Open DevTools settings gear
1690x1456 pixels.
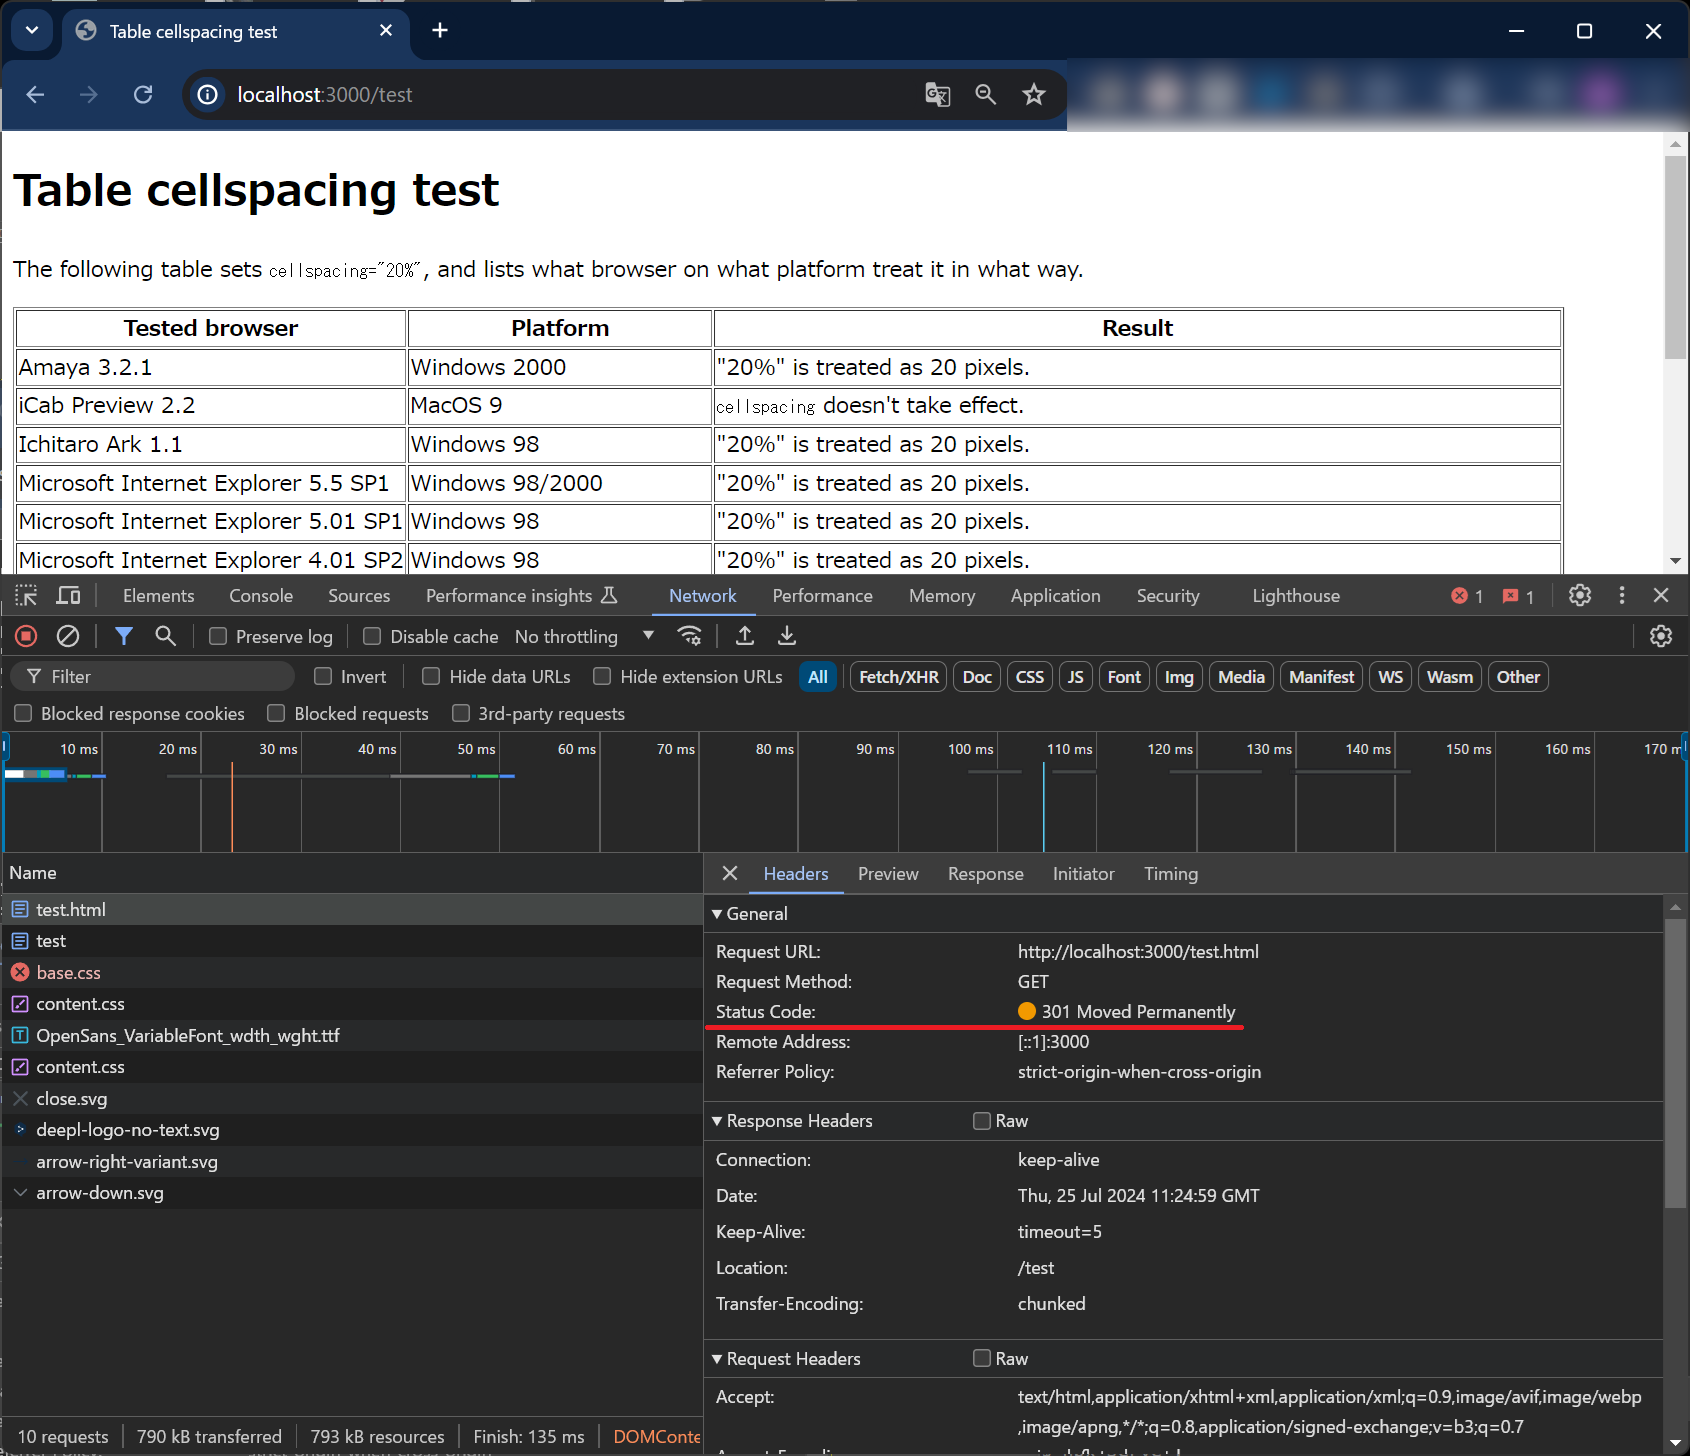1579,596
